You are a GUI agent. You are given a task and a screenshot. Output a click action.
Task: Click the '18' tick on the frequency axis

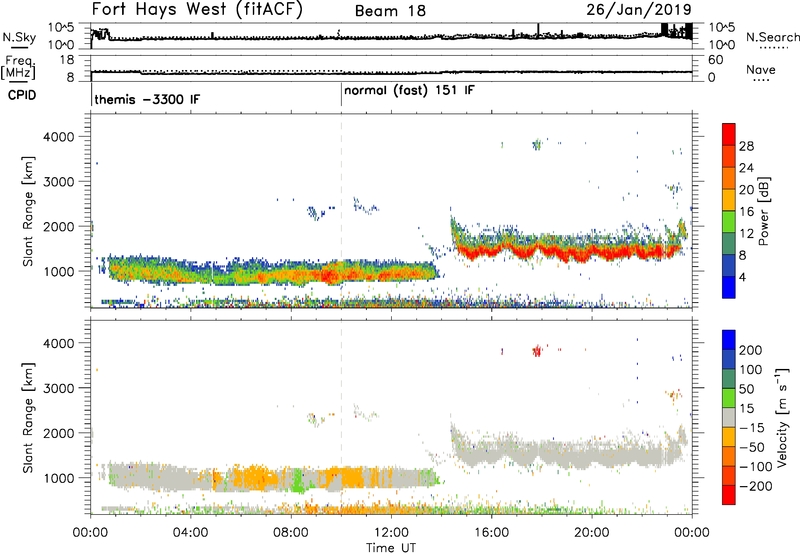[x=67, y=60]
